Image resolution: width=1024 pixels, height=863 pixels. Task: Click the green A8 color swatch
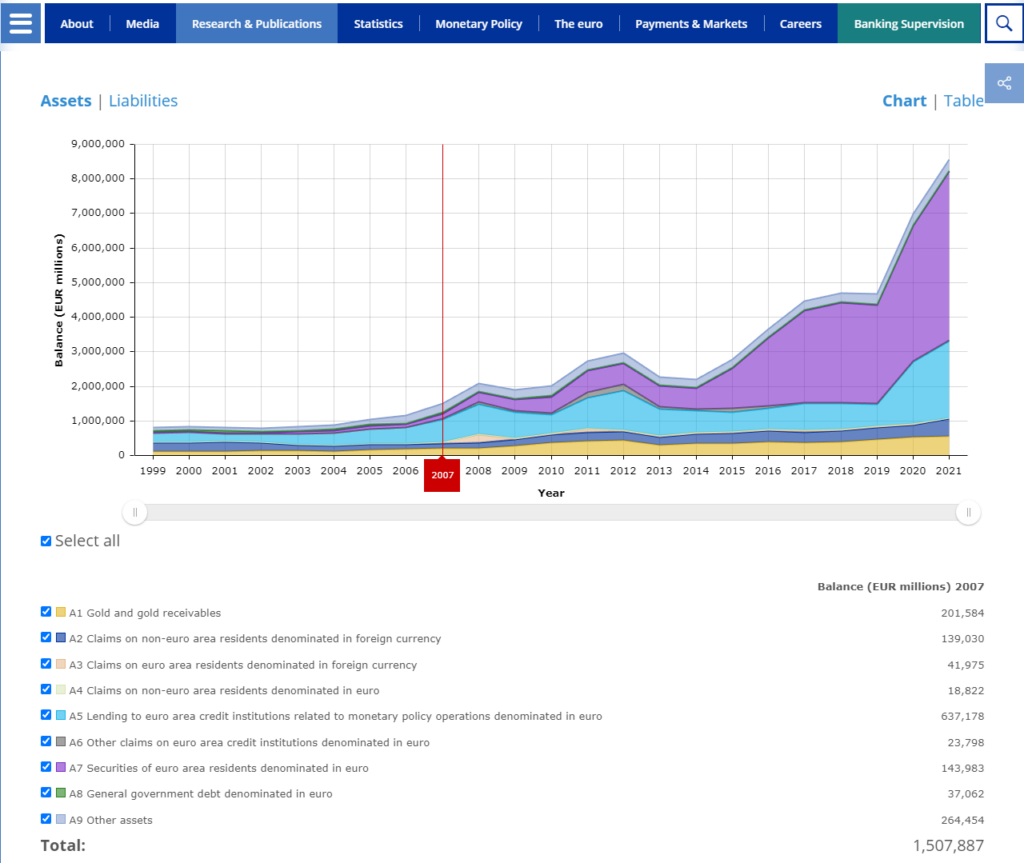click(x=61, y=792)
